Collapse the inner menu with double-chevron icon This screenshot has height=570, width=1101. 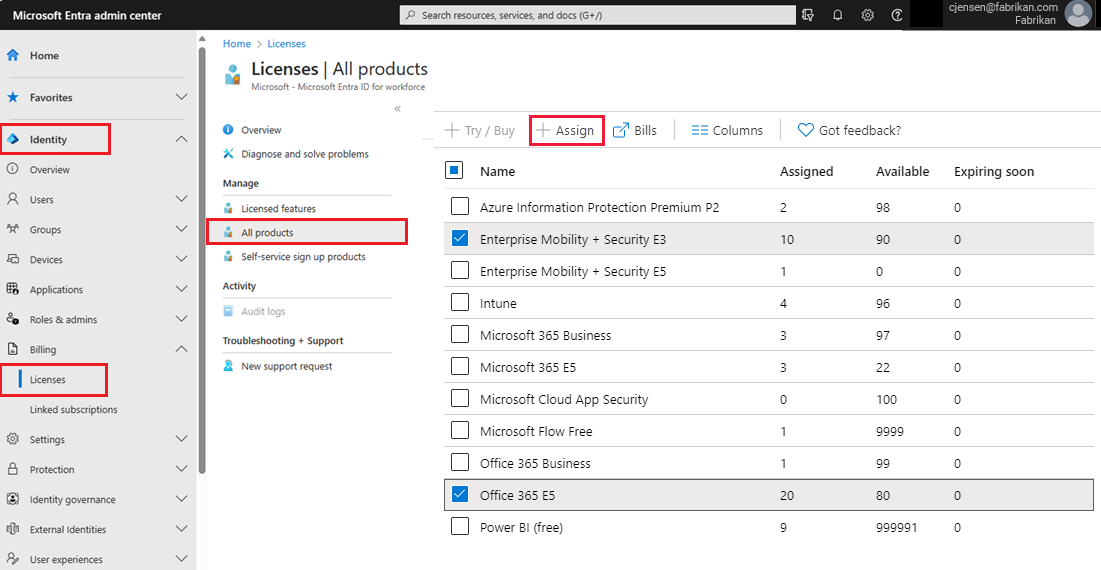pos(397,108)
